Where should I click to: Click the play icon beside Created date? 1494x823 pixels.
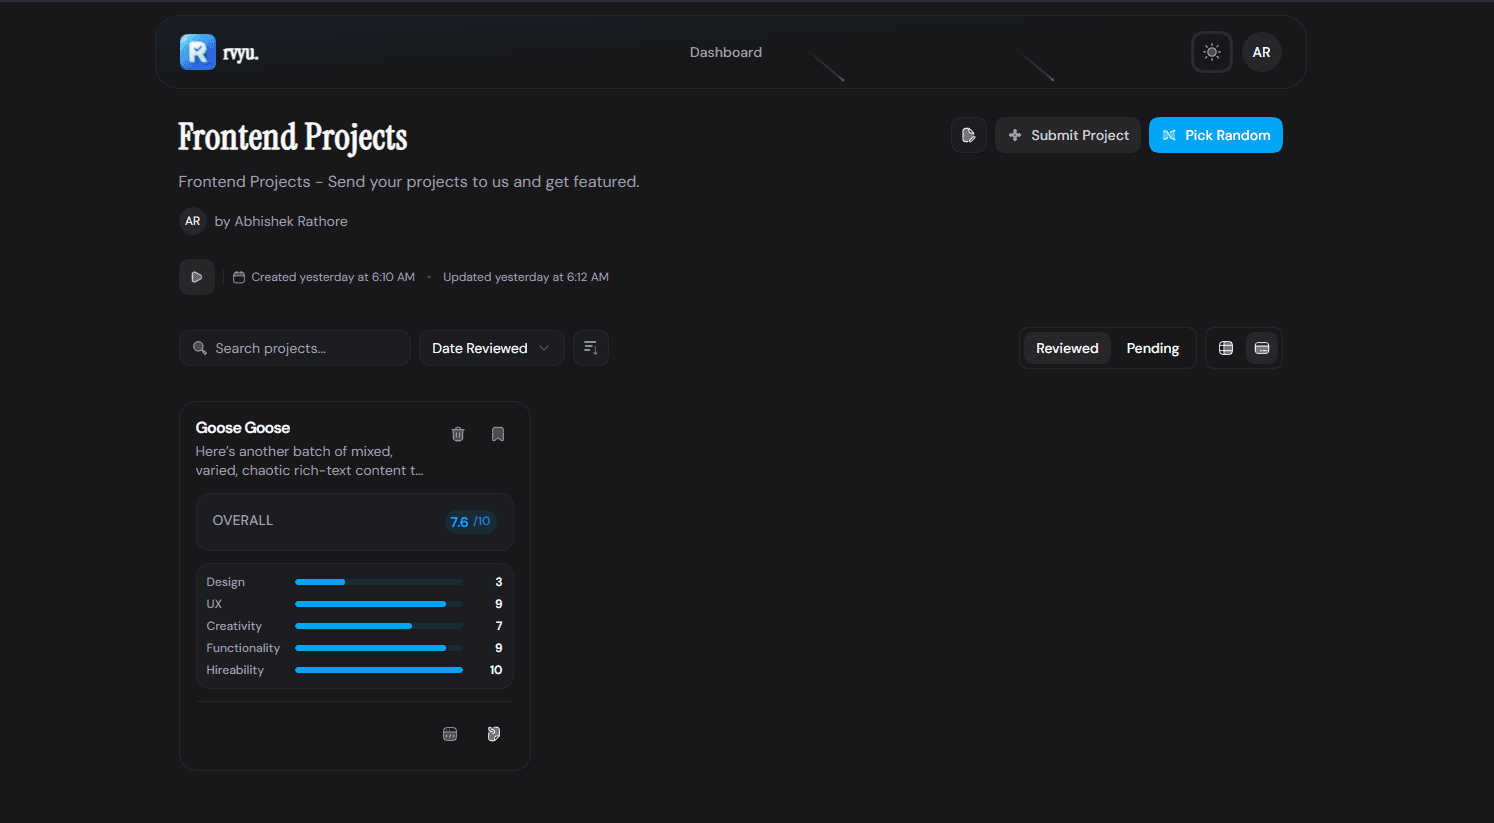[197, 277]
